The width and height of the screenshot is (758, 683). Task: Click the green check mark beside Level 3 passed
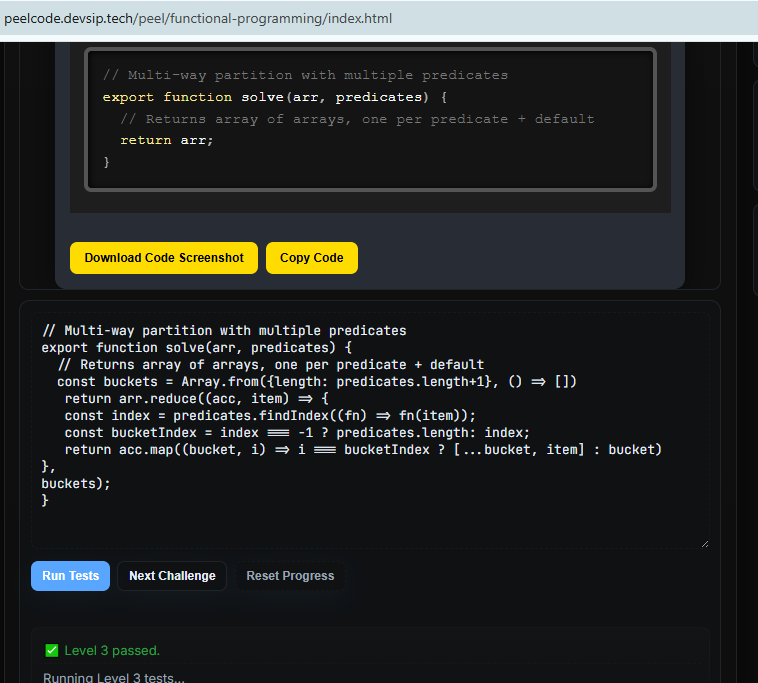click(52, 651)
